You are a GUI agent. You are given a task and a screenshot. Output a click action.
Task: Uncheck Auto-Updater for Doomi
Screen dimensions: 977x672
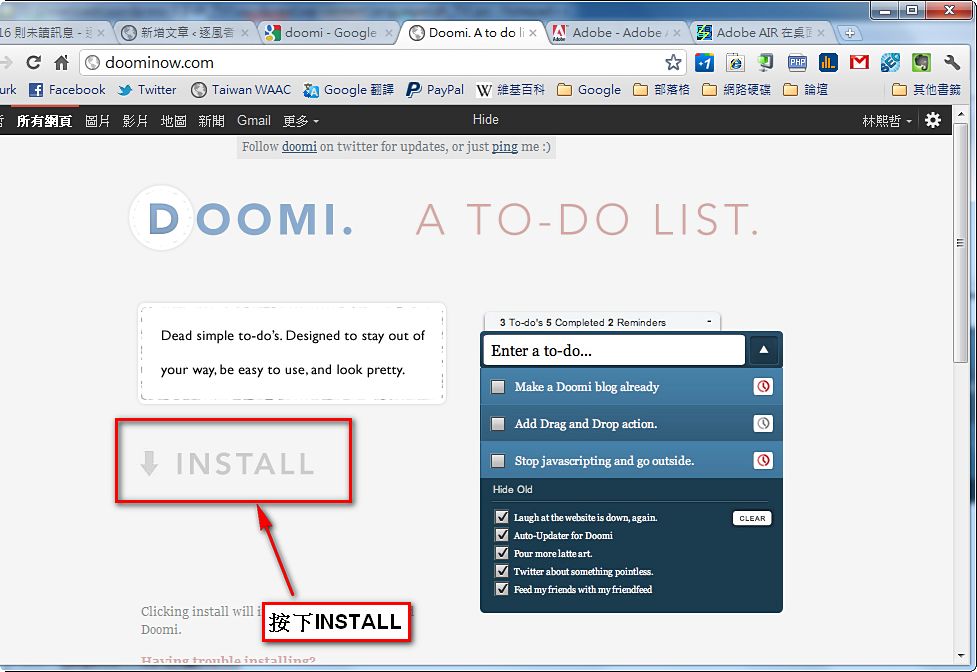click(502, 535)
